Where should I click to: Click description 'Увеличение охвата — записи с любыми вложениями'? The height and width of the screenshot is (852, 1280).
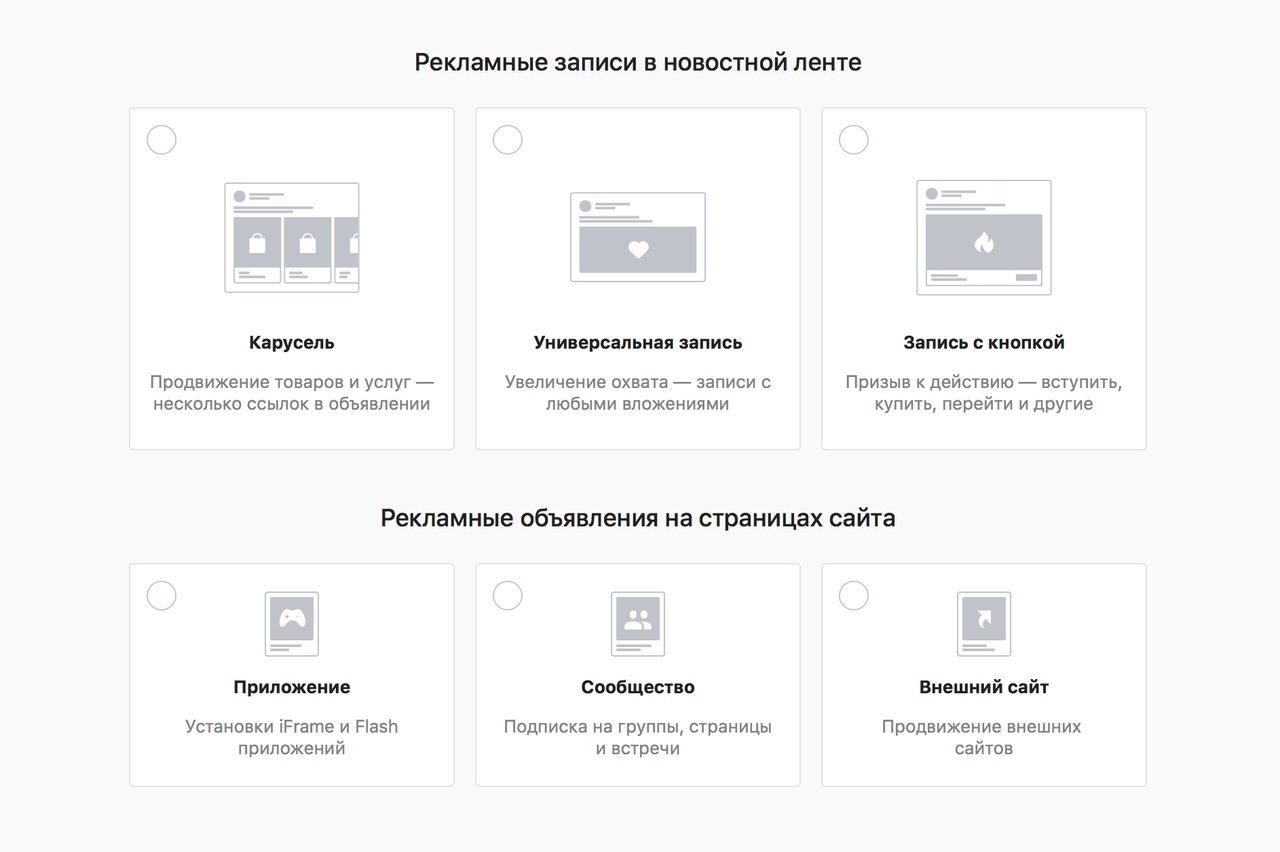(x=638, y=393)
